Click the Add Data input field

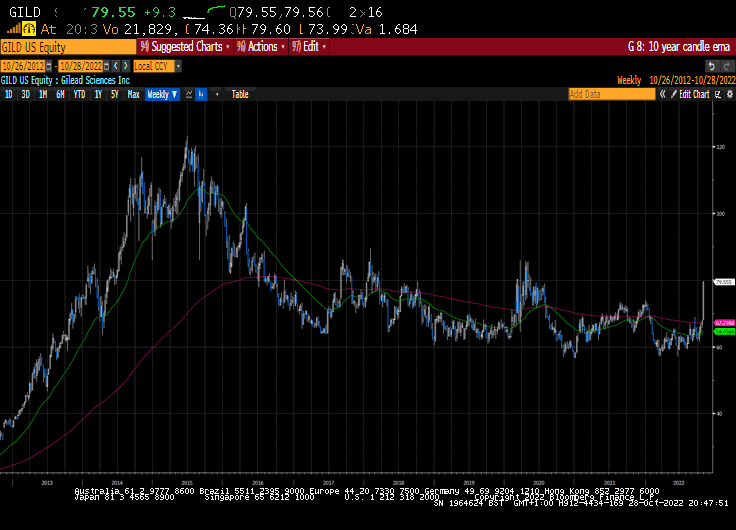[x=612, y=94]
